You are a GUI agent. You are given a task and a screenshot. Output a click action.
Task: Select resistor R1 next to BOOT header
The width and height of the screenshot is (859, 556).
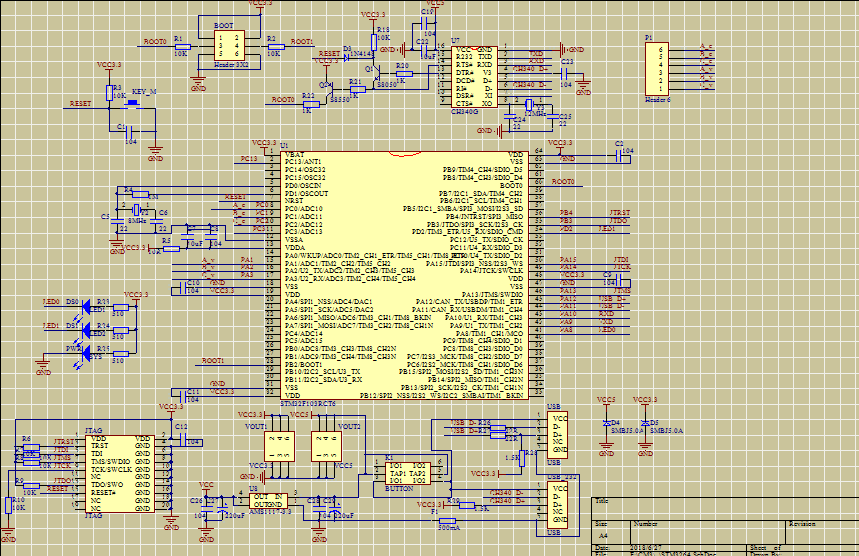(182, 47)
